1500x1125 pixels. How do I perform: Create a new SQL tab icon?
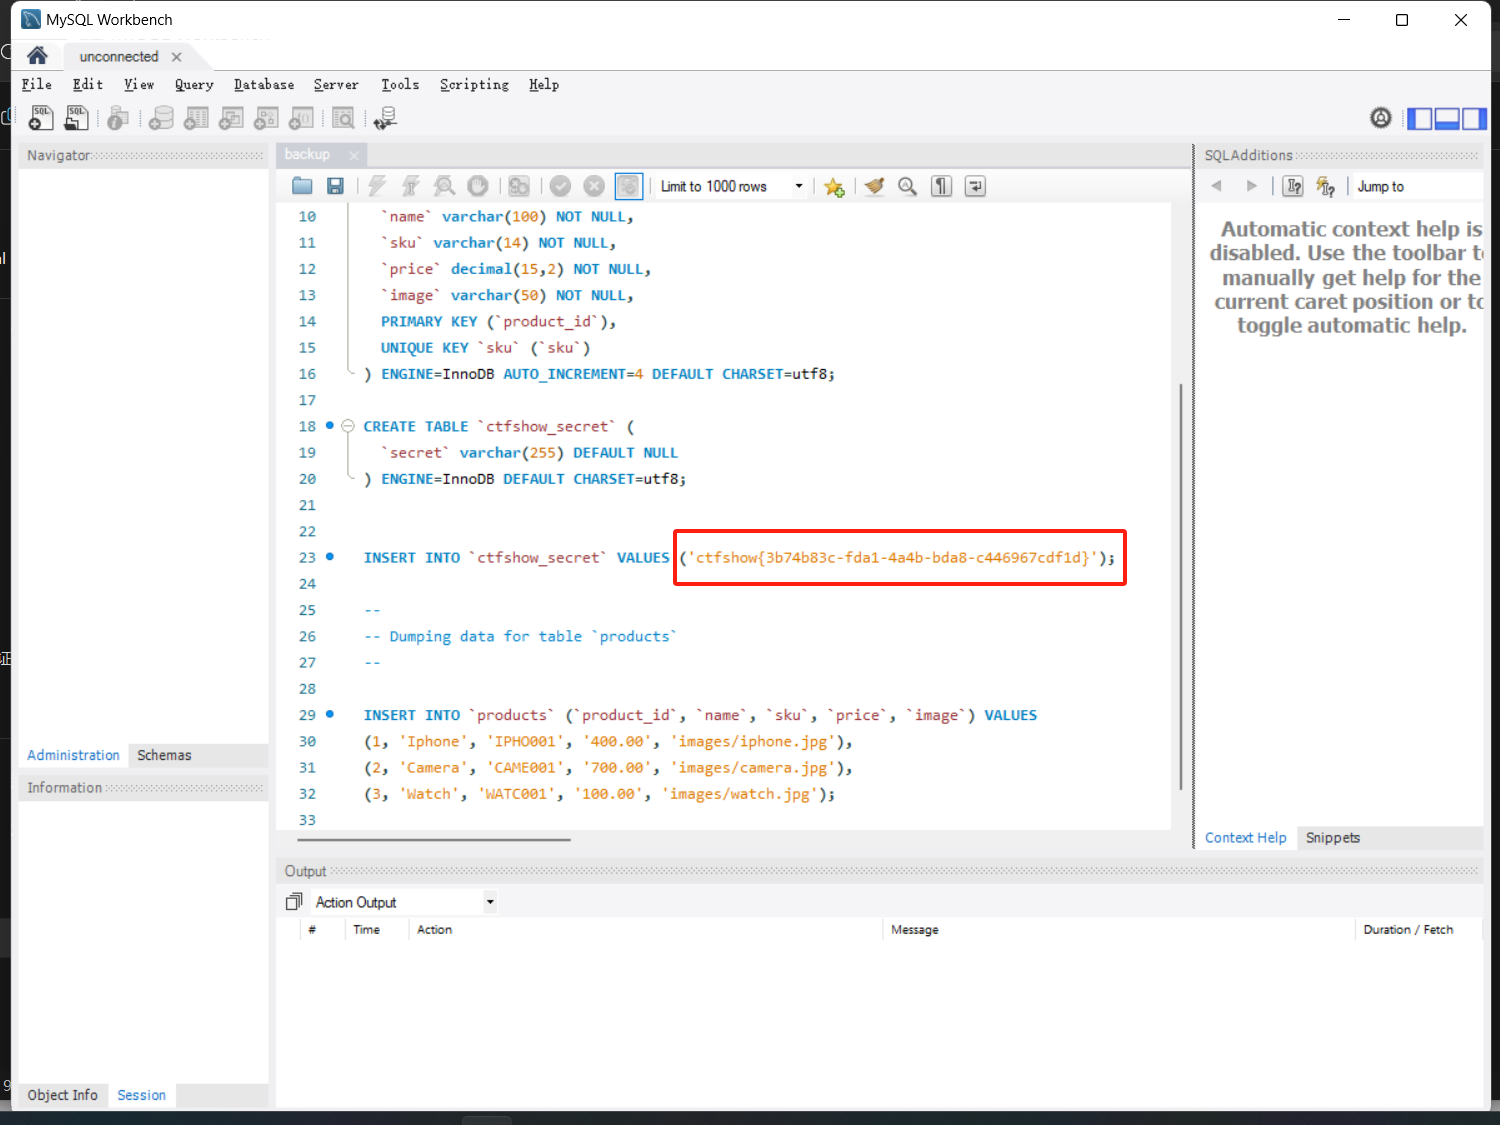pyautogui.click(x=41, y=118)
